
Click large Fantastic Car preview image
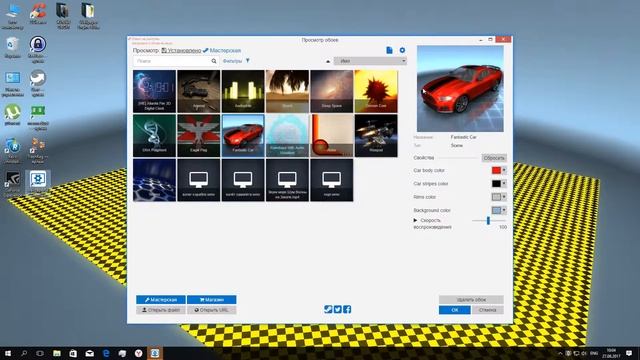pyautogui.click(x=460, y=89)
